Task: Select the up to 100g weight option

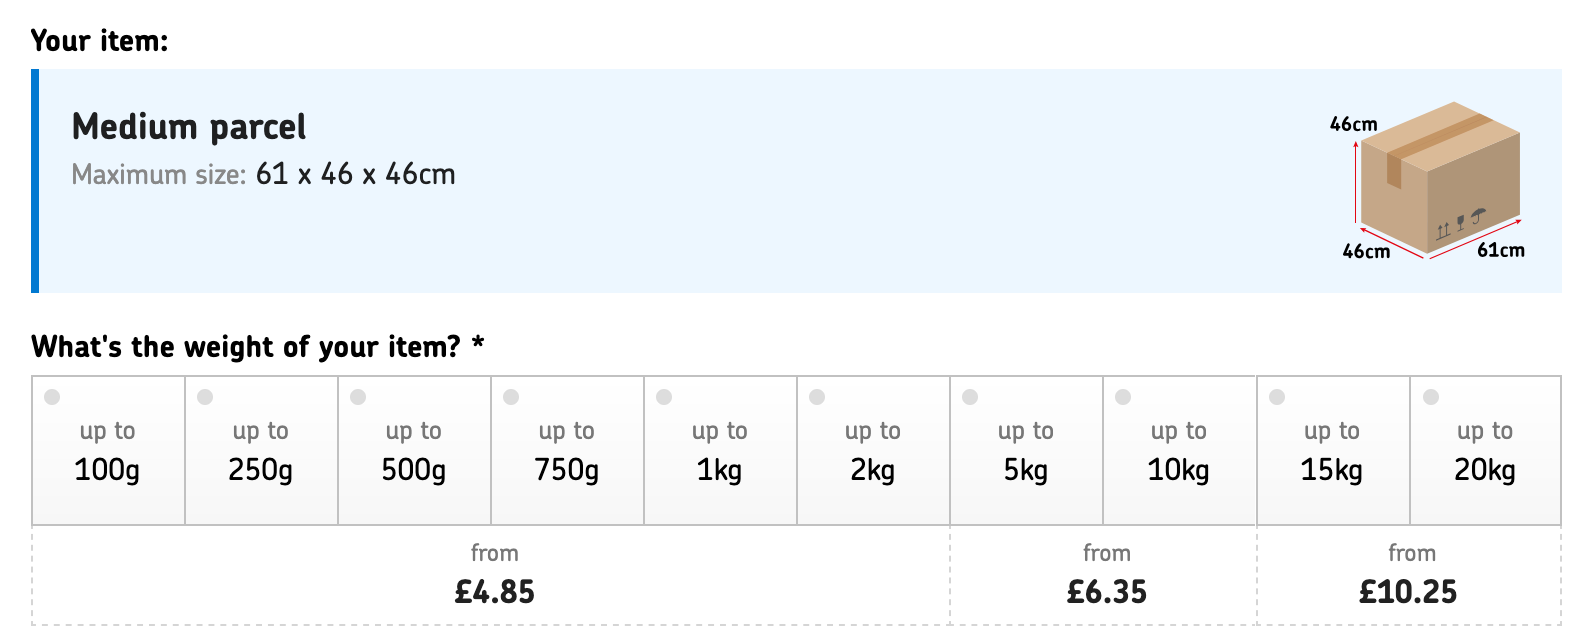Action: (109, 450)
